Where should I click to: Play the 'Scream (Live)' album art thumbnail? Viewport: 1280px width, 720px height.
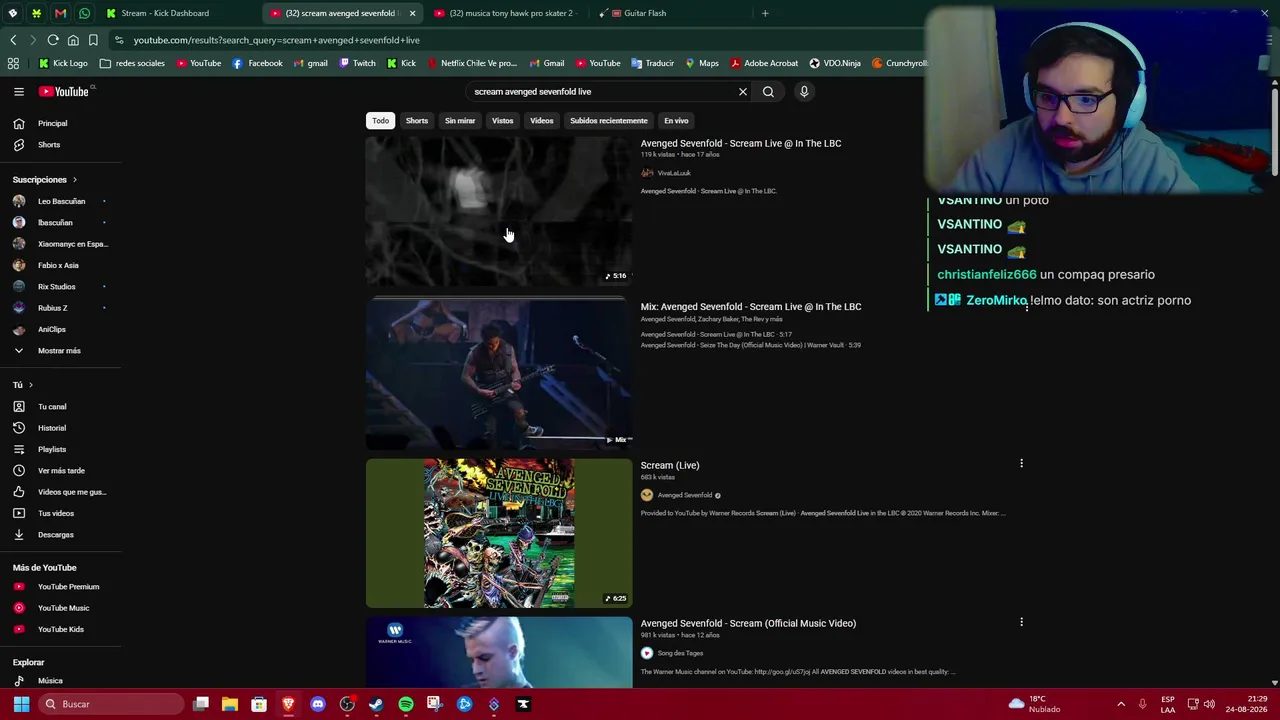499,533
